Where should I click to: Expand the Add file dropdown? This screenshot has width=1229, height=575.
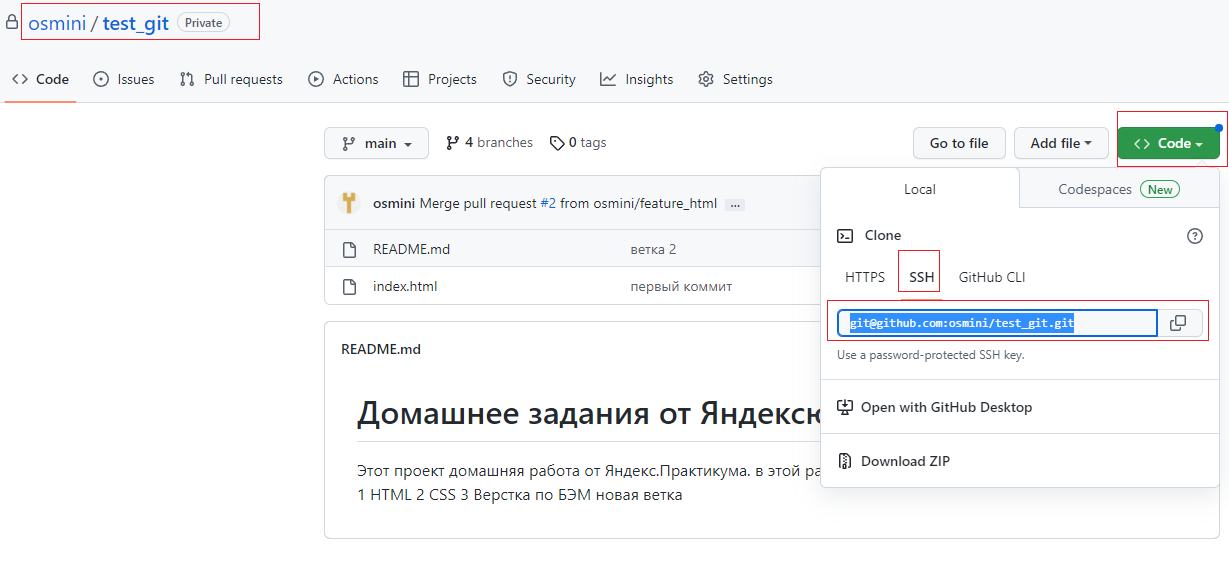(1060, 143)
